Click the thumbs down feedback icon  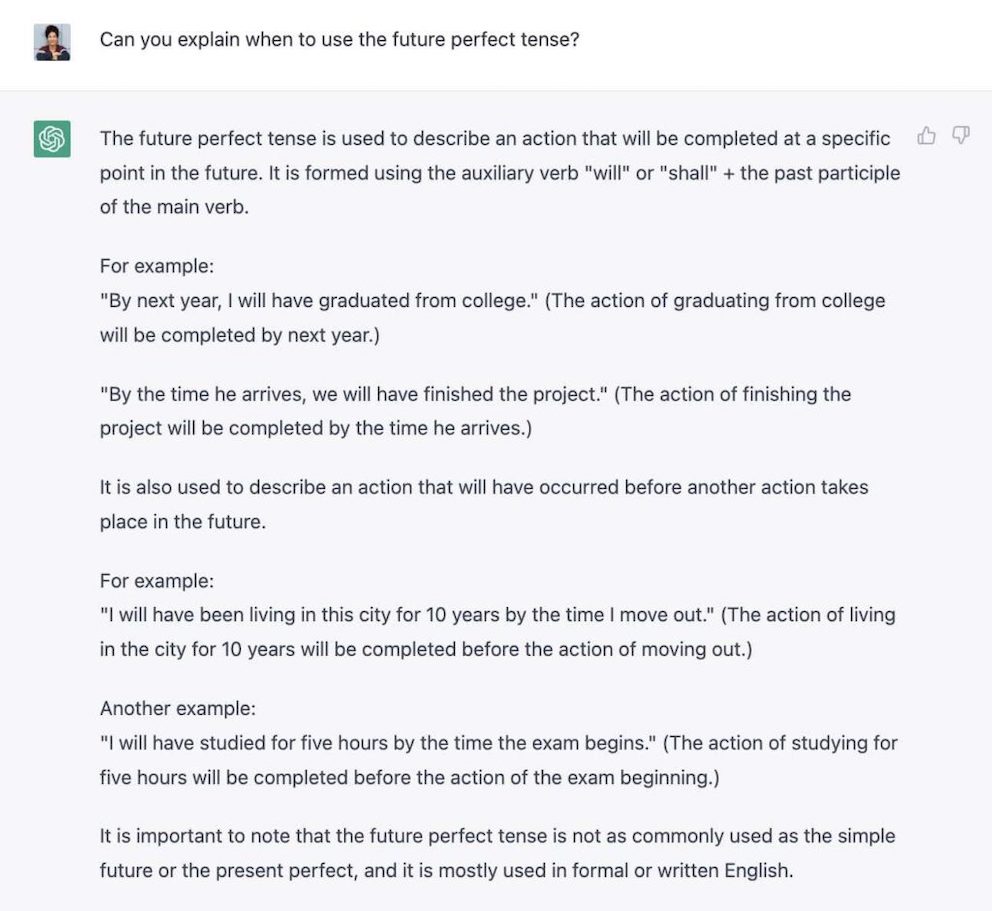click(x=961, y=135)
